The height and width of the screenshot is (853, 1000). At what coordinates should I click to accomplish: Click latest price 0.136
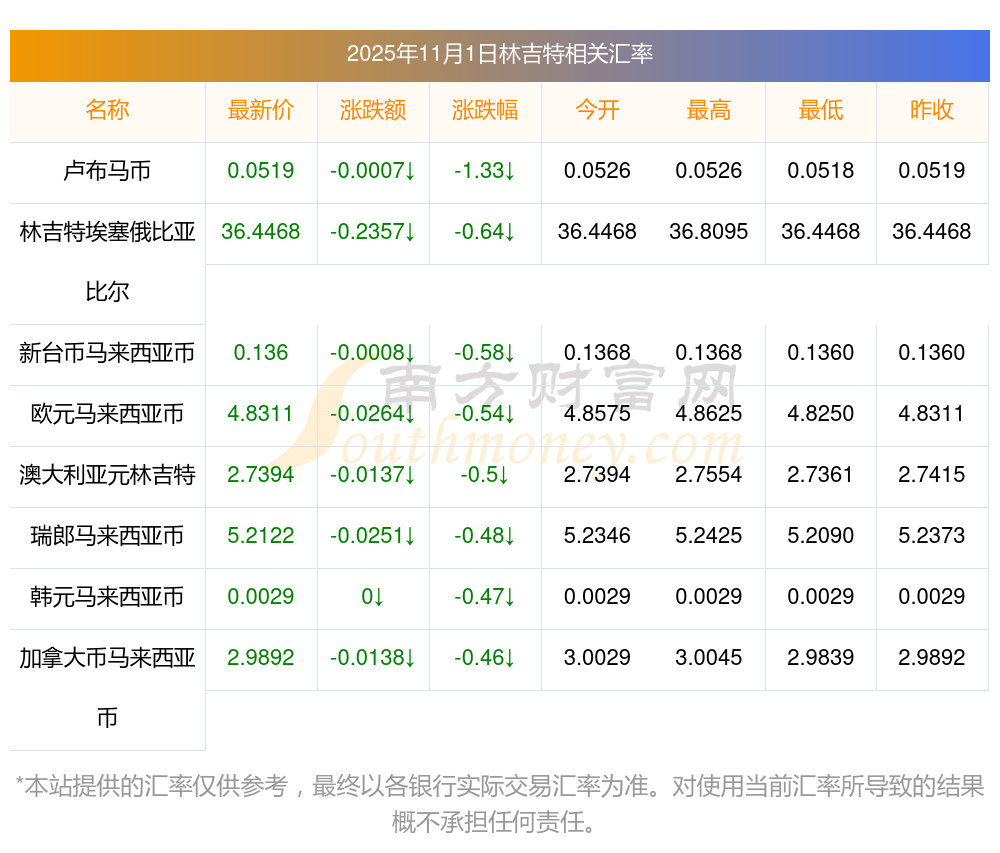point(261,353)
